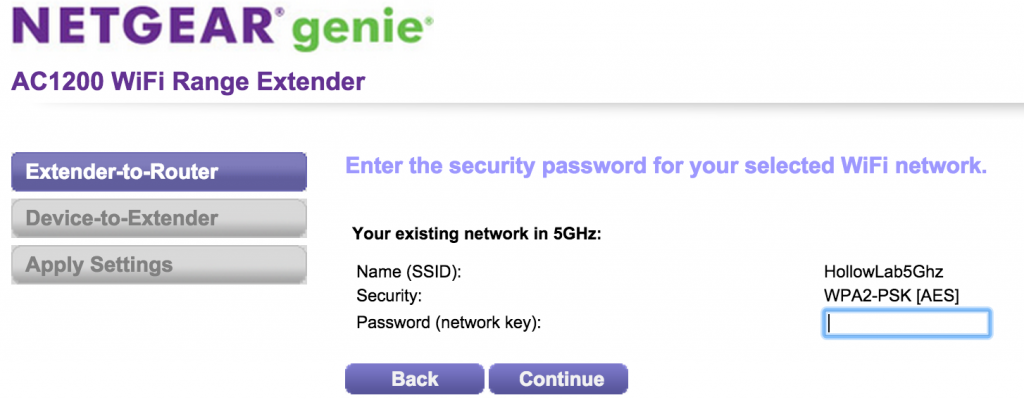1024x400 pixels.
Task: Open the Extender-to-Router step
Action: [158, 171]
